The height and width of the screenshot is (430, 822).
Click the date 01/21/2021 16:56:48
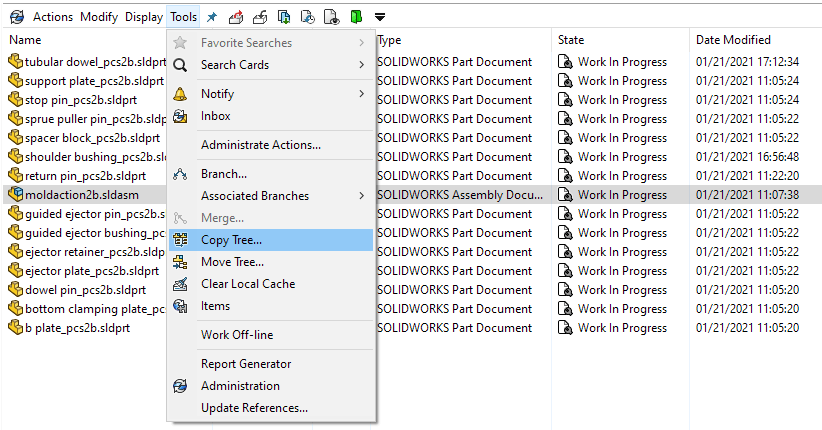pyautogui.click(x=747, y=157)
